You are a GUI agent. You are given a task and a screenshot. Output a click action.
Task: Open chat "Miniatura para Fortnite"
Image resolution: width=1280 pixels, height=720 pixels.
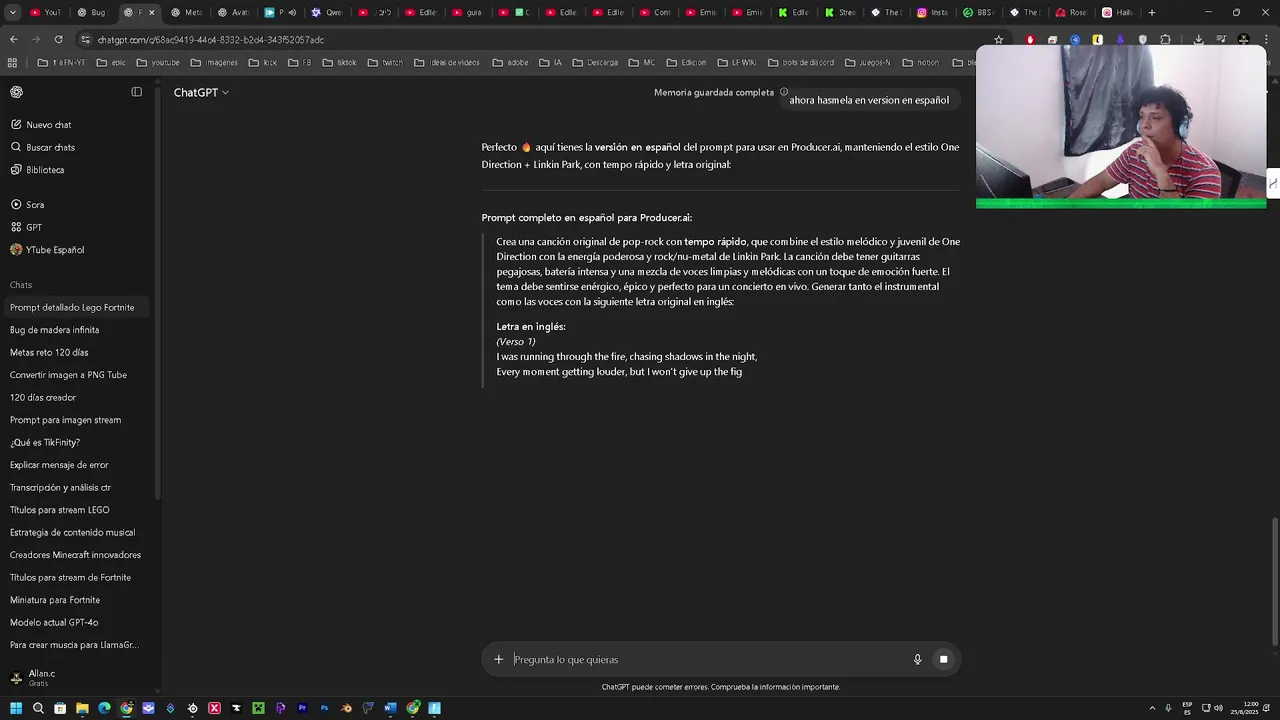(x=76, y=600)
